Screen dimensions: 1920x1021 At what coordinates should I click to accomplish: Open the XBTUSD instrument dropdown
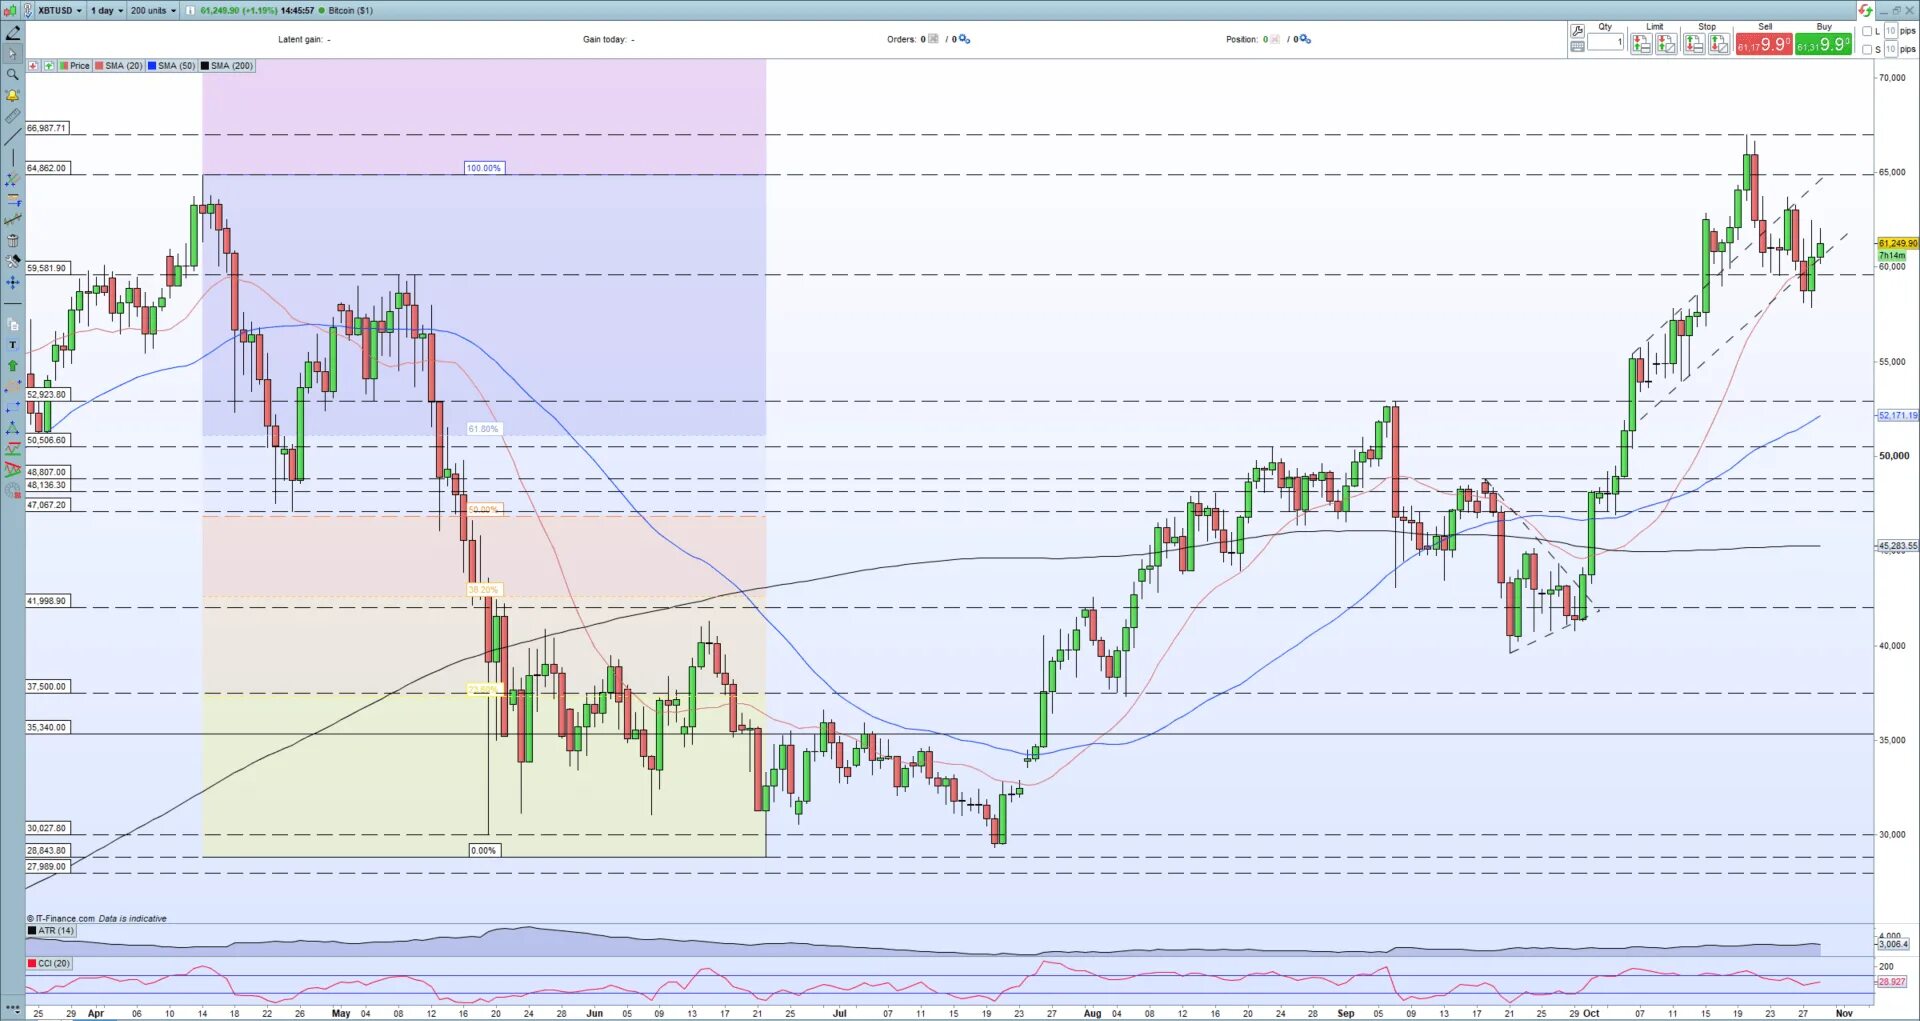59,10
